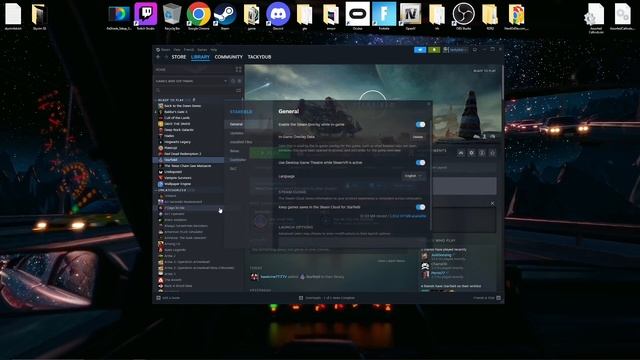Image resolution: width=640 pixels, height=360 pixels.
Task: Select Wallpaper Engine in library list
Action: pyautogui.click(x=178, y=184)
